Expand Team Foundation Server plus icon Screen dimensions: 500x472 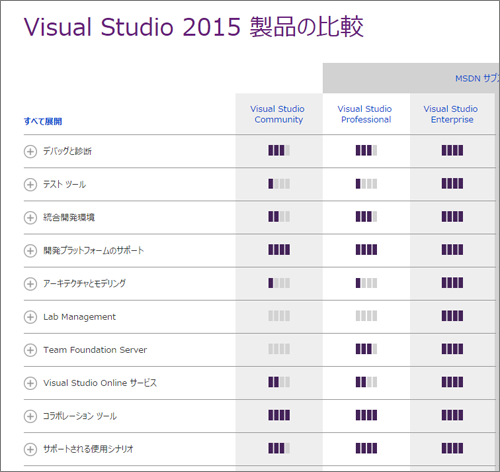tap(30, 350)
